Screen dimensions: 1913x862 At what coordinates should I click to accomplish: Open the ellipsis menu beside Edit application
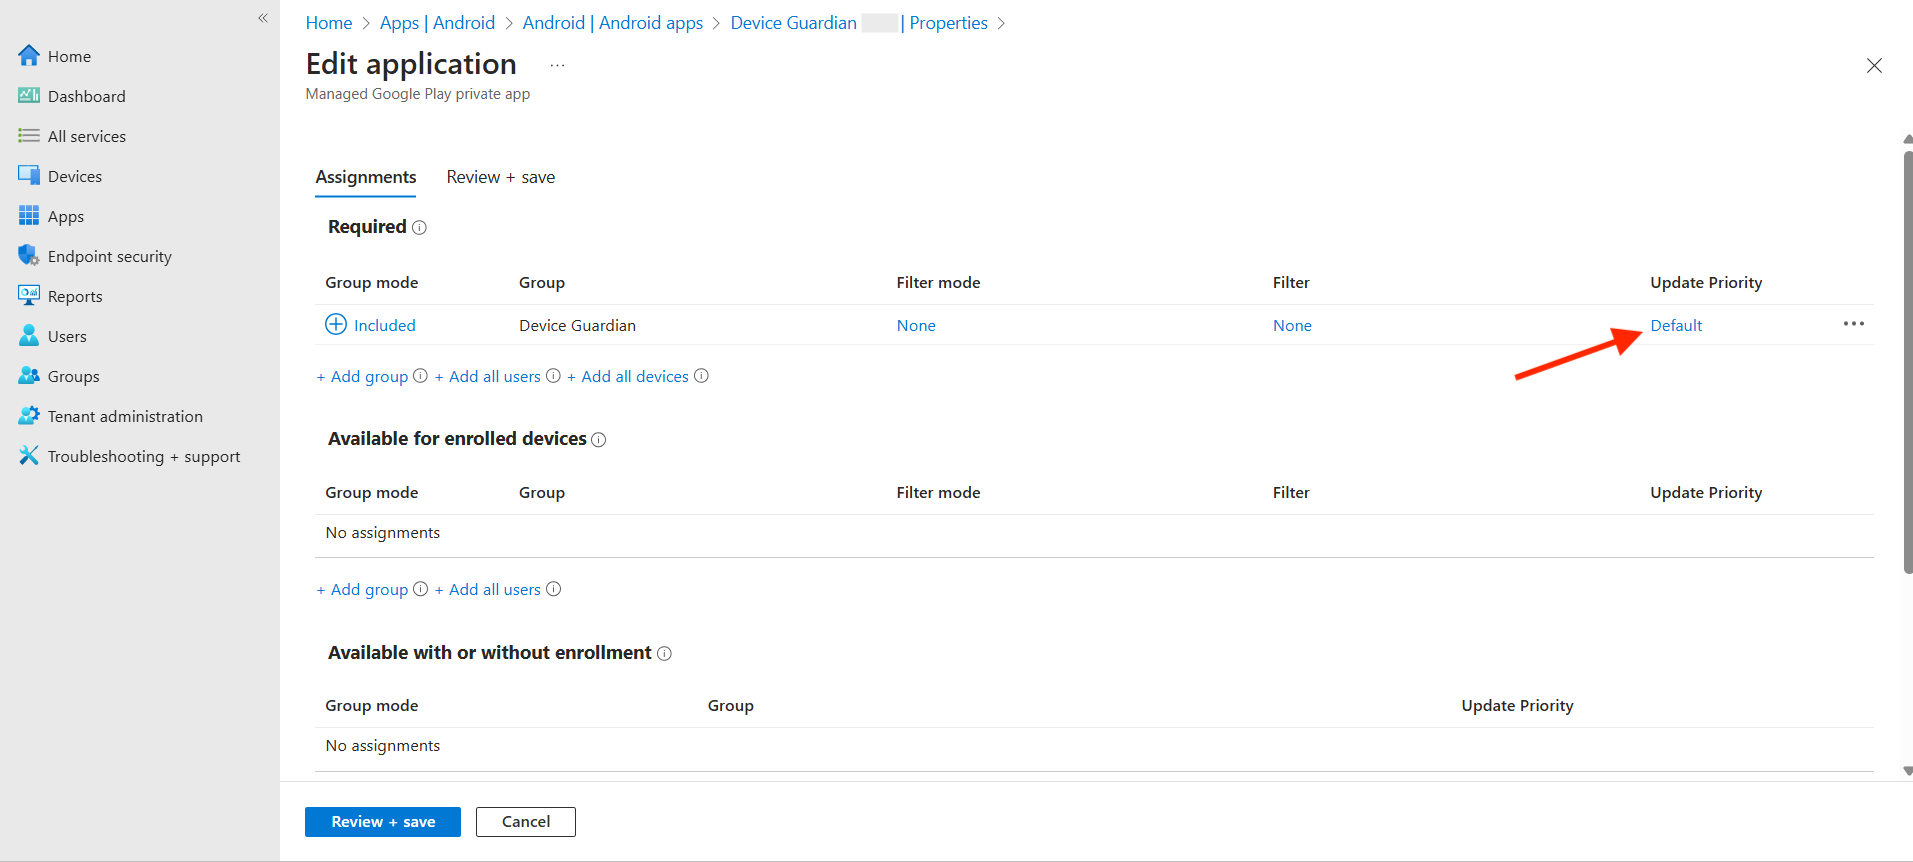pos(557,66)
